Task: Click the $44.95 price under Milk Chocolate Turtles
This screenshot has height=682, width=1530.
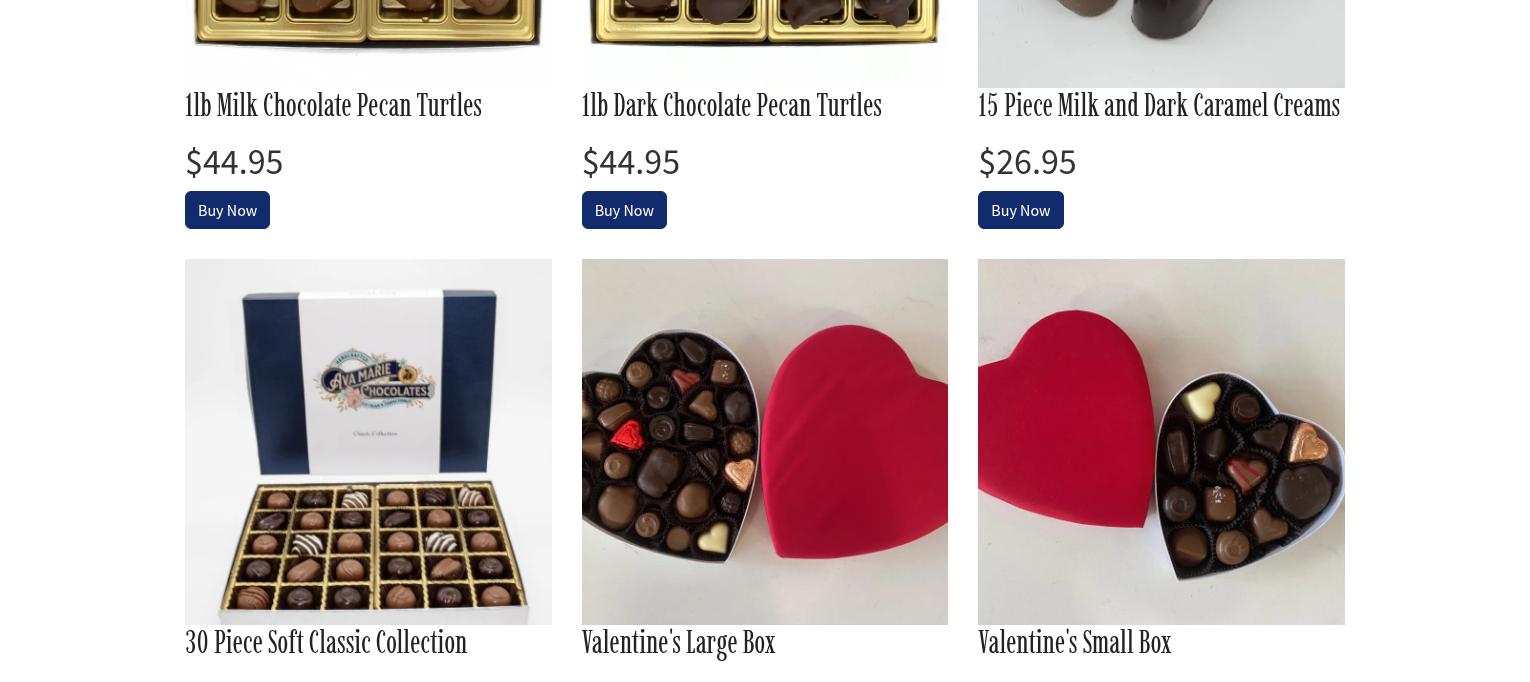Action: (x=234, y=162)
